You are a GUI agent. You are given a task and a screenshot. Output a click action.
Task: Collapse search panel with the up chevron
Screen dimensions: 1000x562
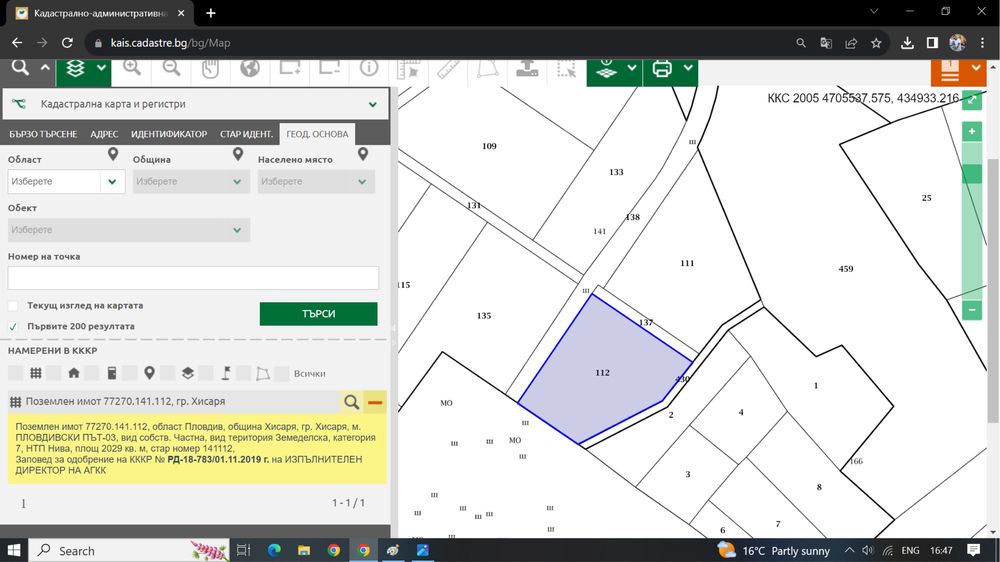click(45, 68)
